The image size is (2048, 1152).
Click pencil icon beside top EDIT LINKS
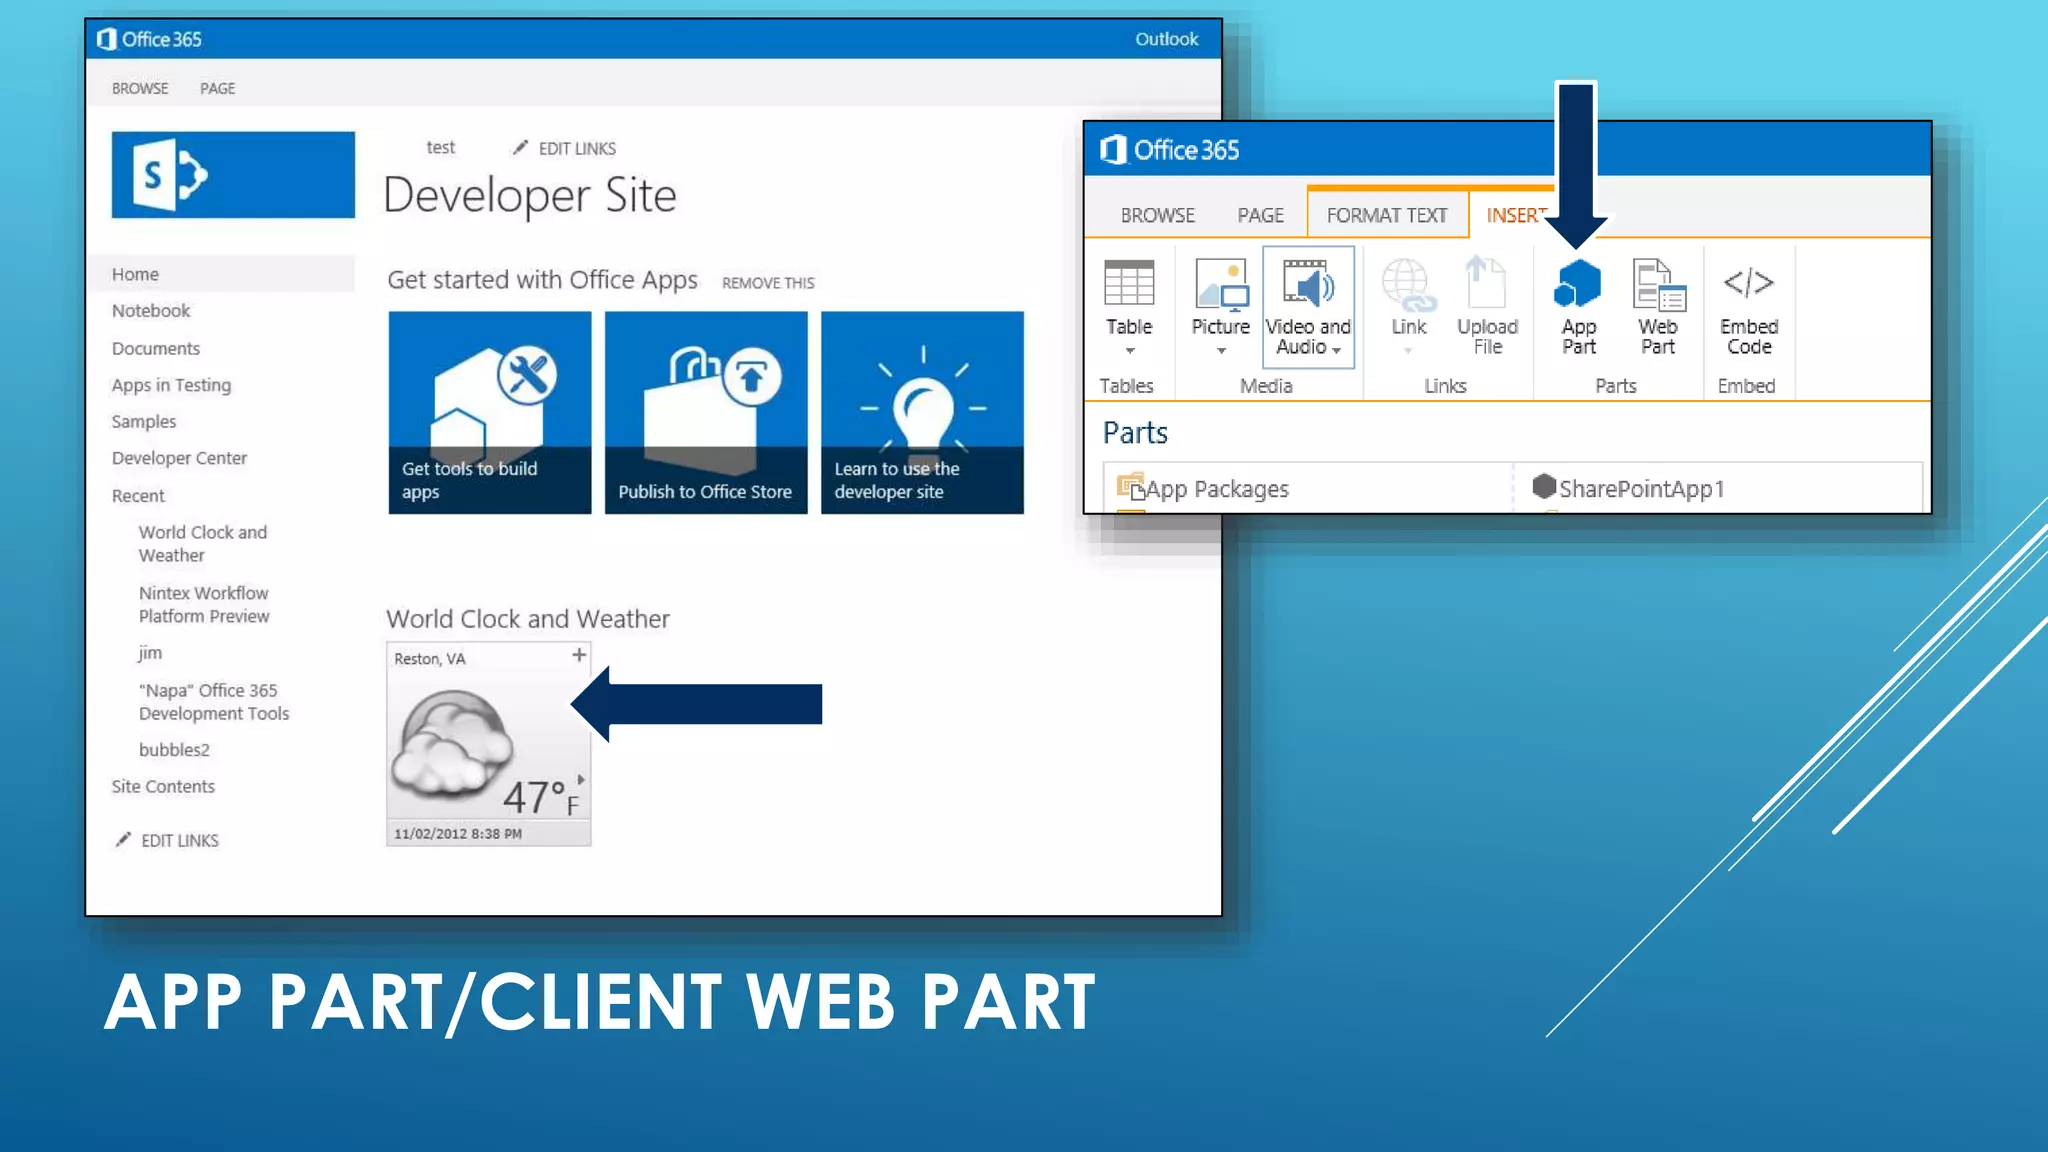click(x=520, y=148)
